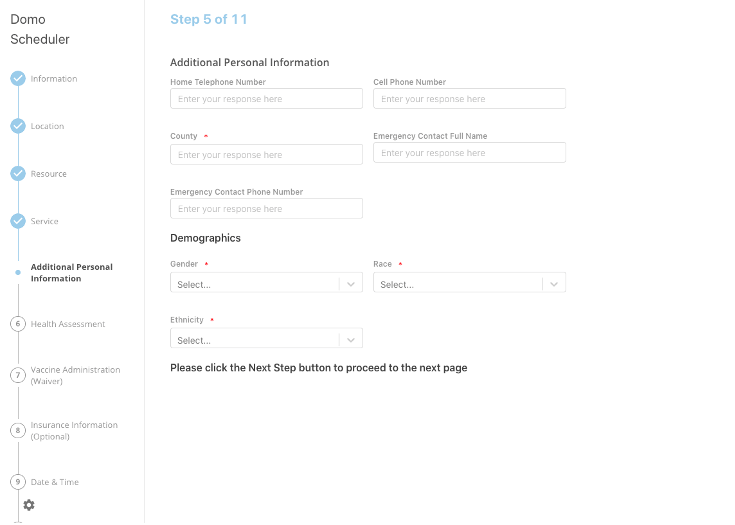Click the 'Step 5 of 11' heading
The width and height of the screenshot is (735, 525).
pos(209,19)
